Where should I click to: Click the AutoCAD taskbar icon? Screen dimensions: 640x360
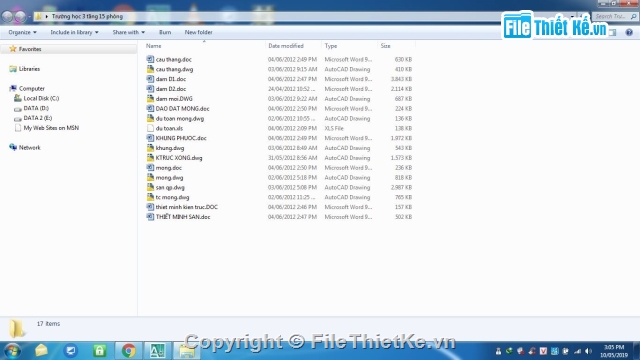(157, 351)
